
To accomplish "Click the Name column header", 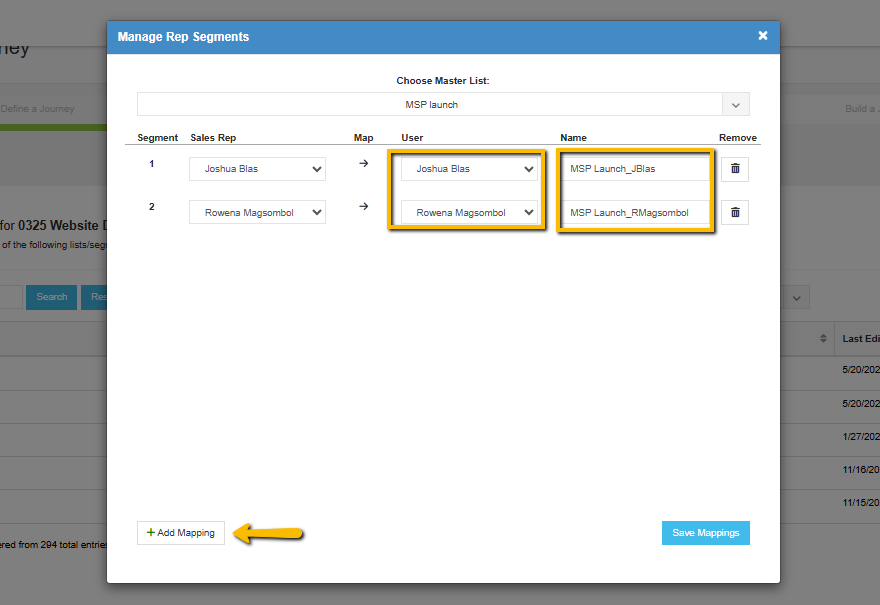I will click(573, 138).
